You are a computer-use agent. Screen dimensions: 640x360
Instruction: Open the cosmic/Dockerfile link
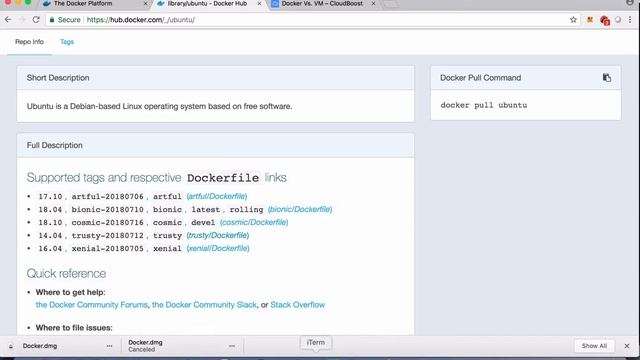click(x=254, y=222)
